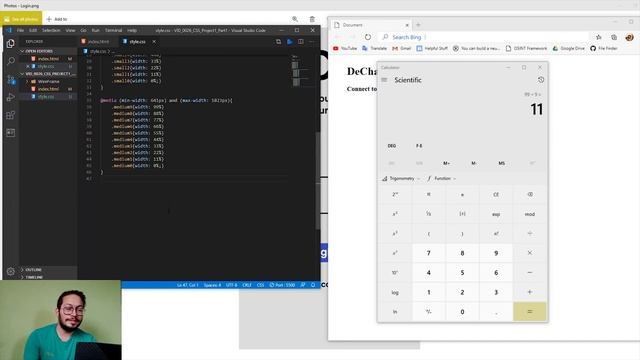This screenshot has height=360, width=640.
Task: Open the Selection menu in VS Code
Action: (x=51, y=31)
